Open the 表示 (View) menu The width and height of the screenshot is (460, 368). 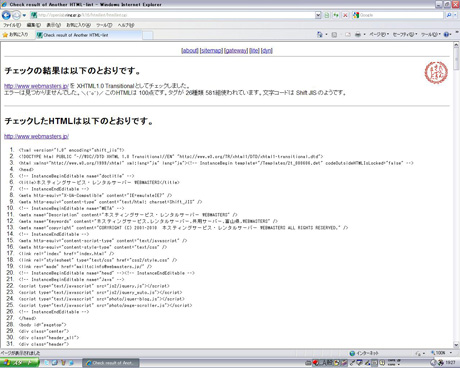coord(53,25)
